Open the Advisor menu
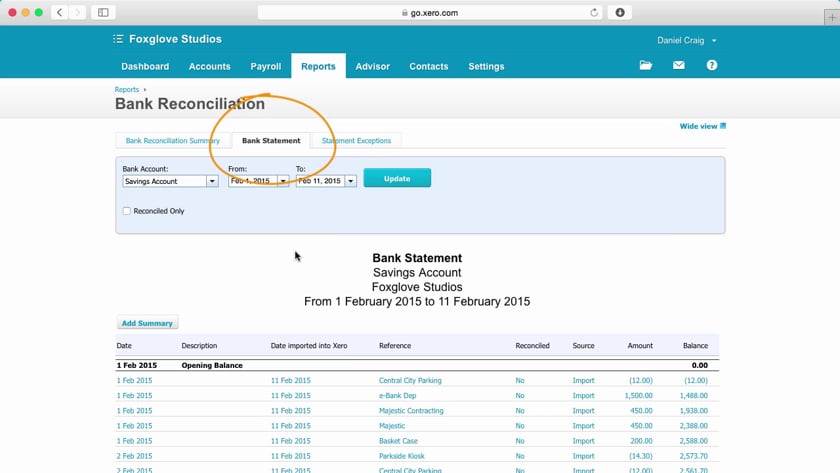840x473 pixels. click(372, 66)
